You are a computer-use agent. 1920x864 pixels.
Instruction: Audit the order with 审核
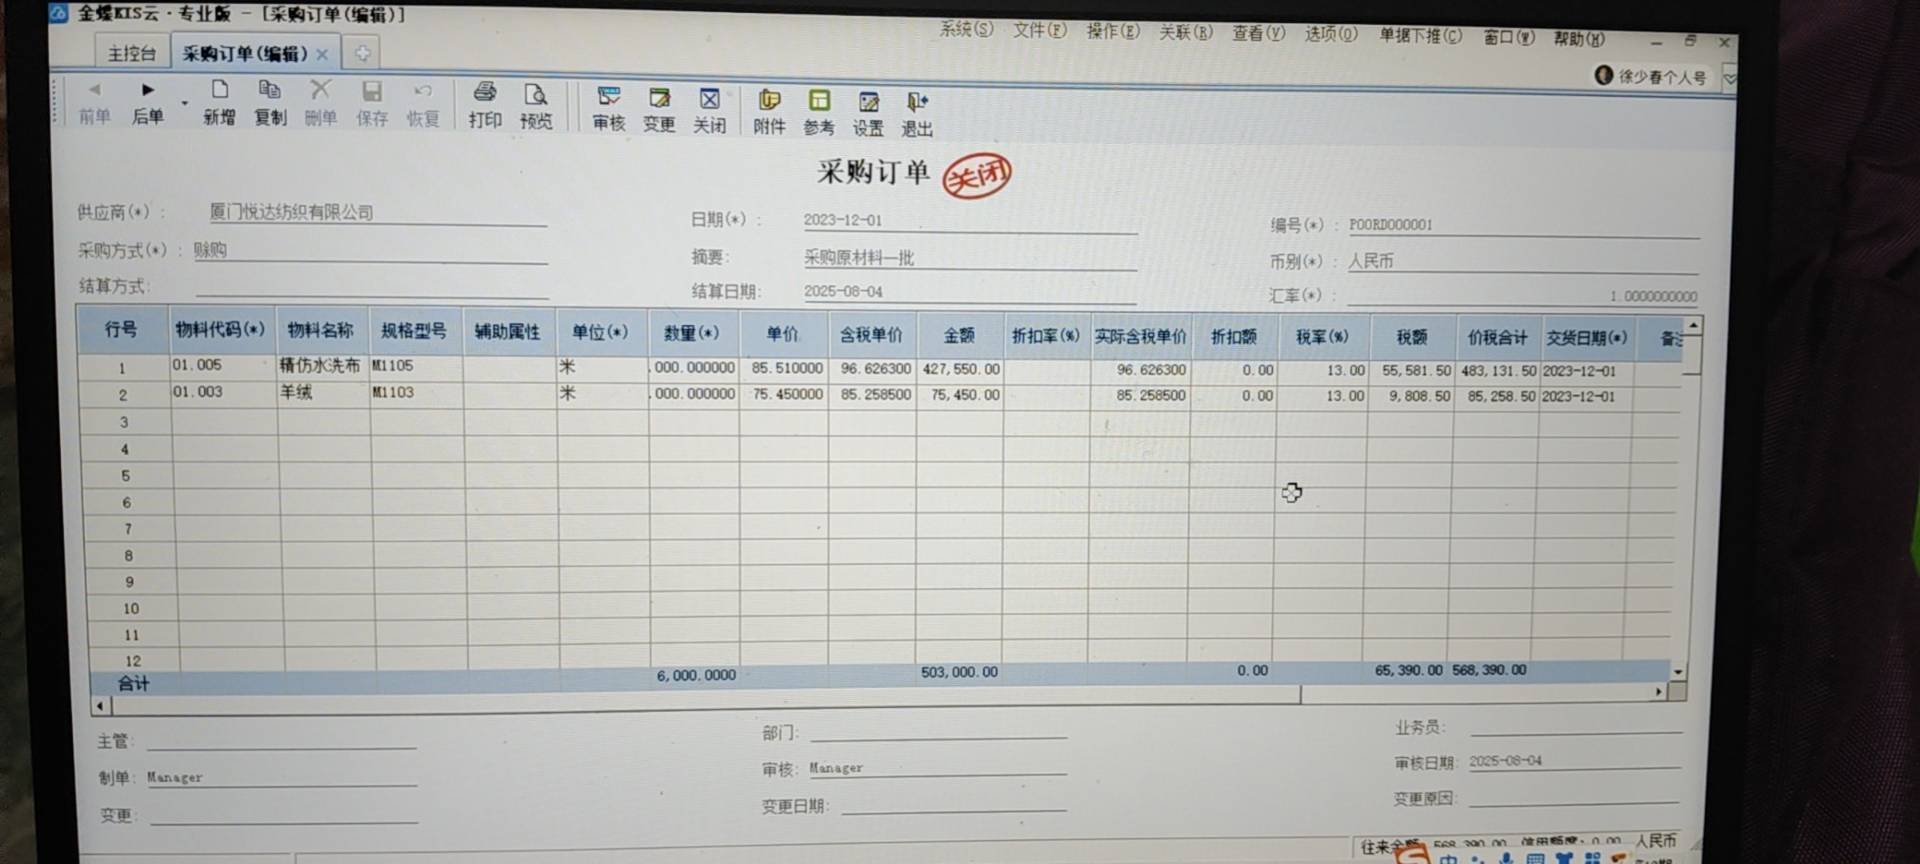point(608,109)
